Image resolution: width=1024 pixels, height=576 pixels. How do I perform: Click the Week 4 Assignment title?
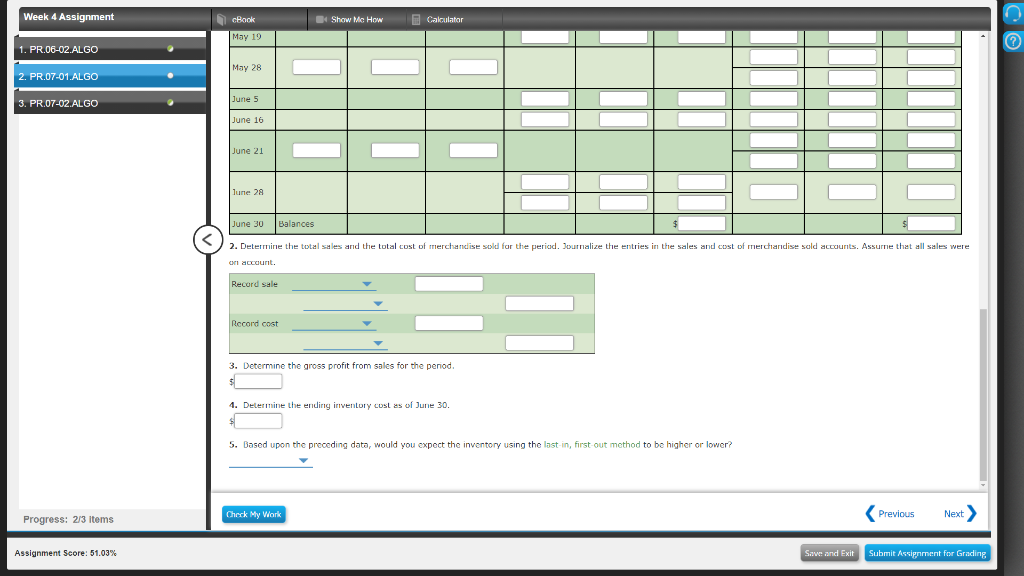click(x=69, y=17)
